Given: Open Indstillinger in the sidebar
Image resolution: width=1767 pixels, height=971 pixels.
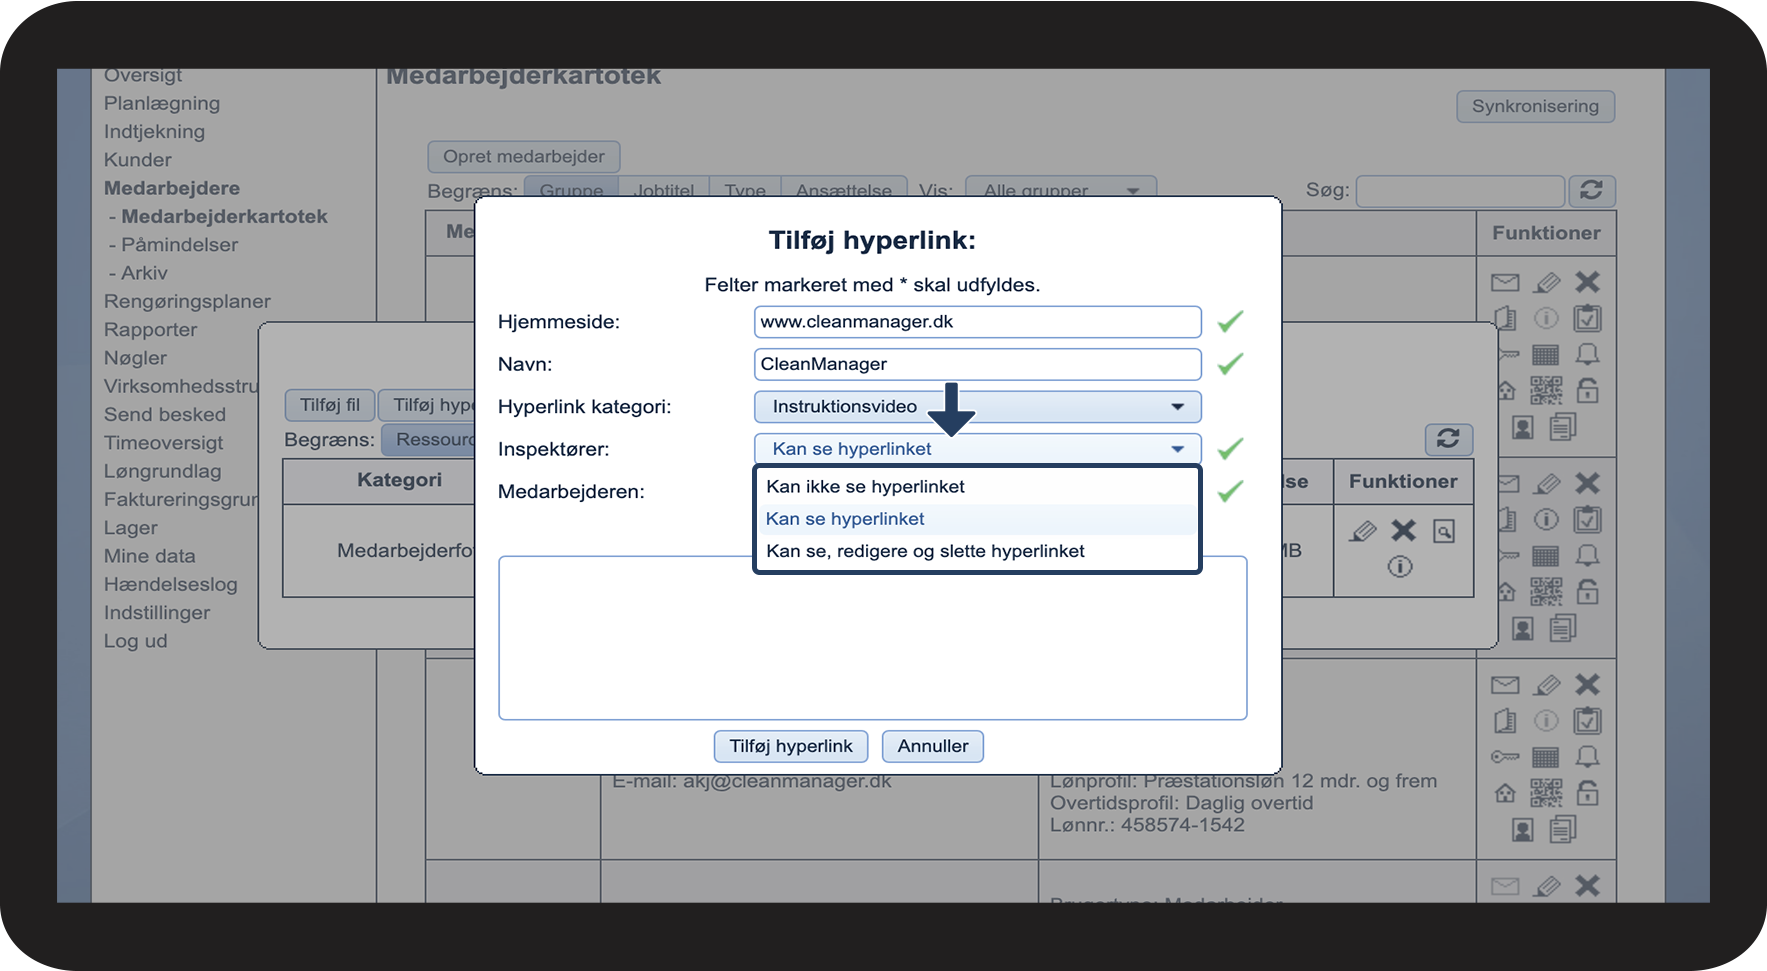Looking at the screenshot, I should pyautogui.click(x=157, y=612).
